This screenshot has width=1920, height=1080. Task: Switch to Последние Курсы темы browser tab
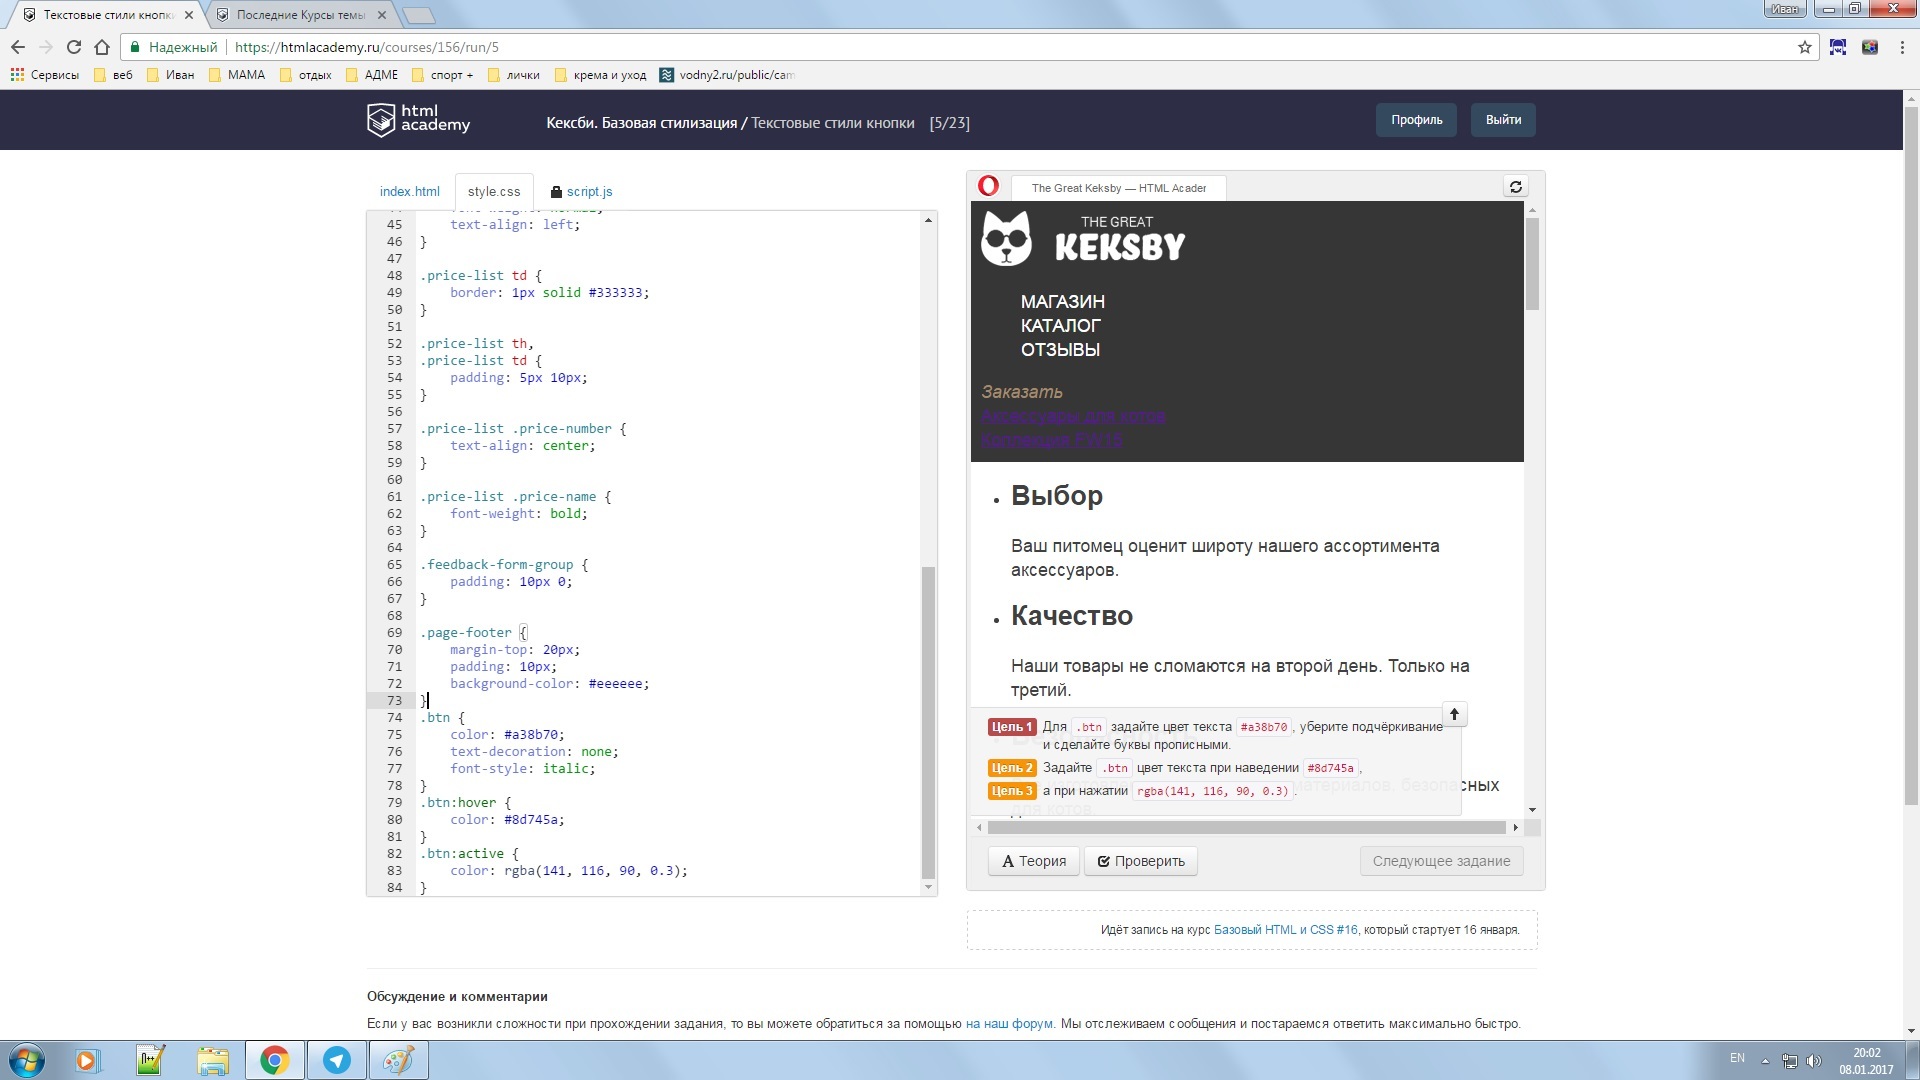(x=300, y=15)
